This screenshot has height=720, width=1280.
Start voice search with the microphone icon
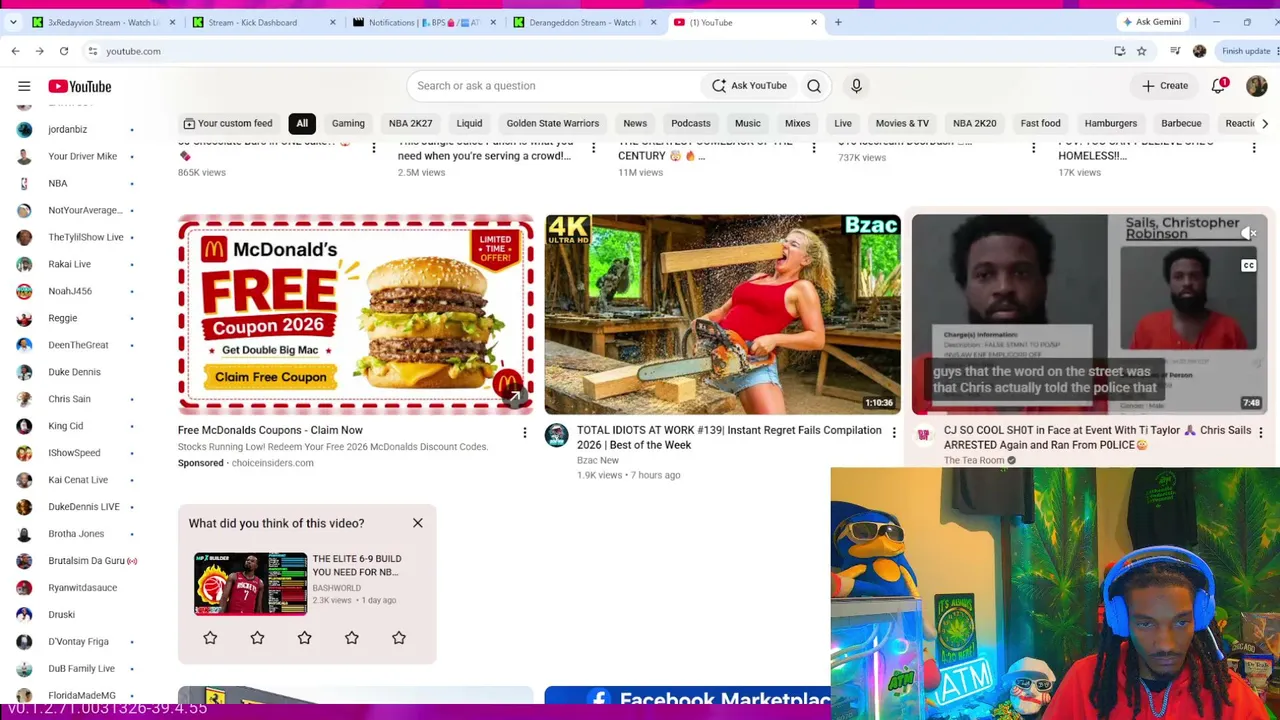pos(856,86)
